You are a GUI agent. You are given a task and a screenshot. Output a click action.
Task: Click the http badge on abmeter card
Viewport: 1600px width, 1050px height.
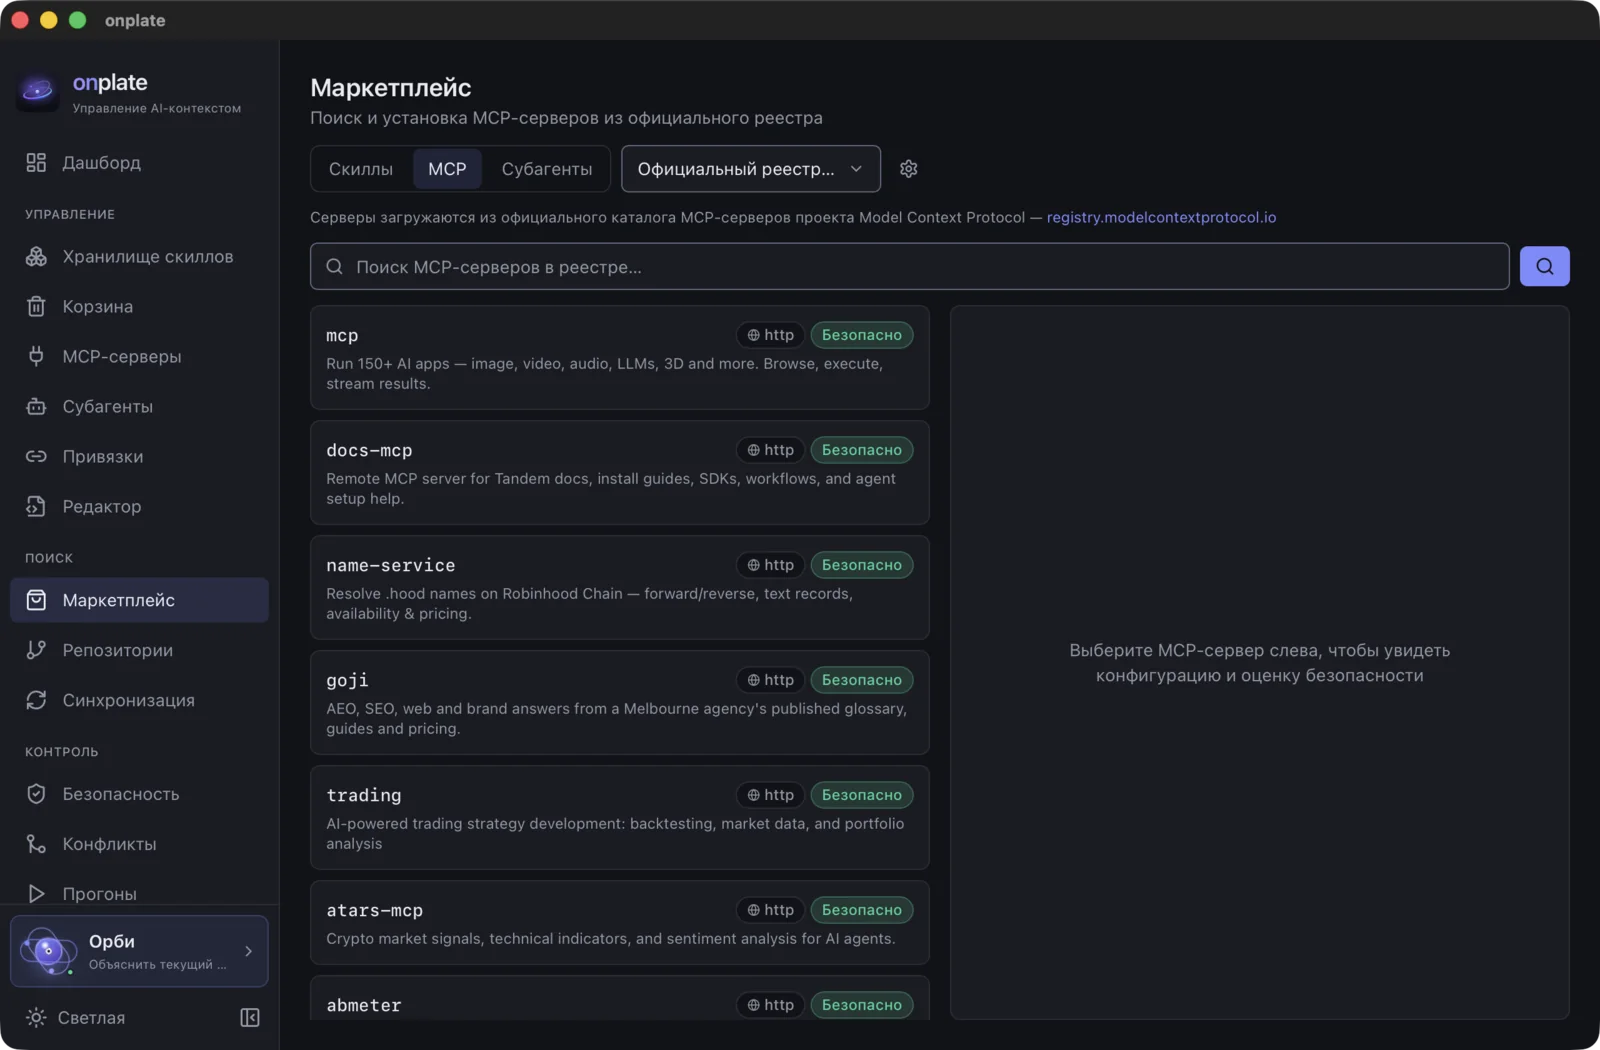(770, 1005)
